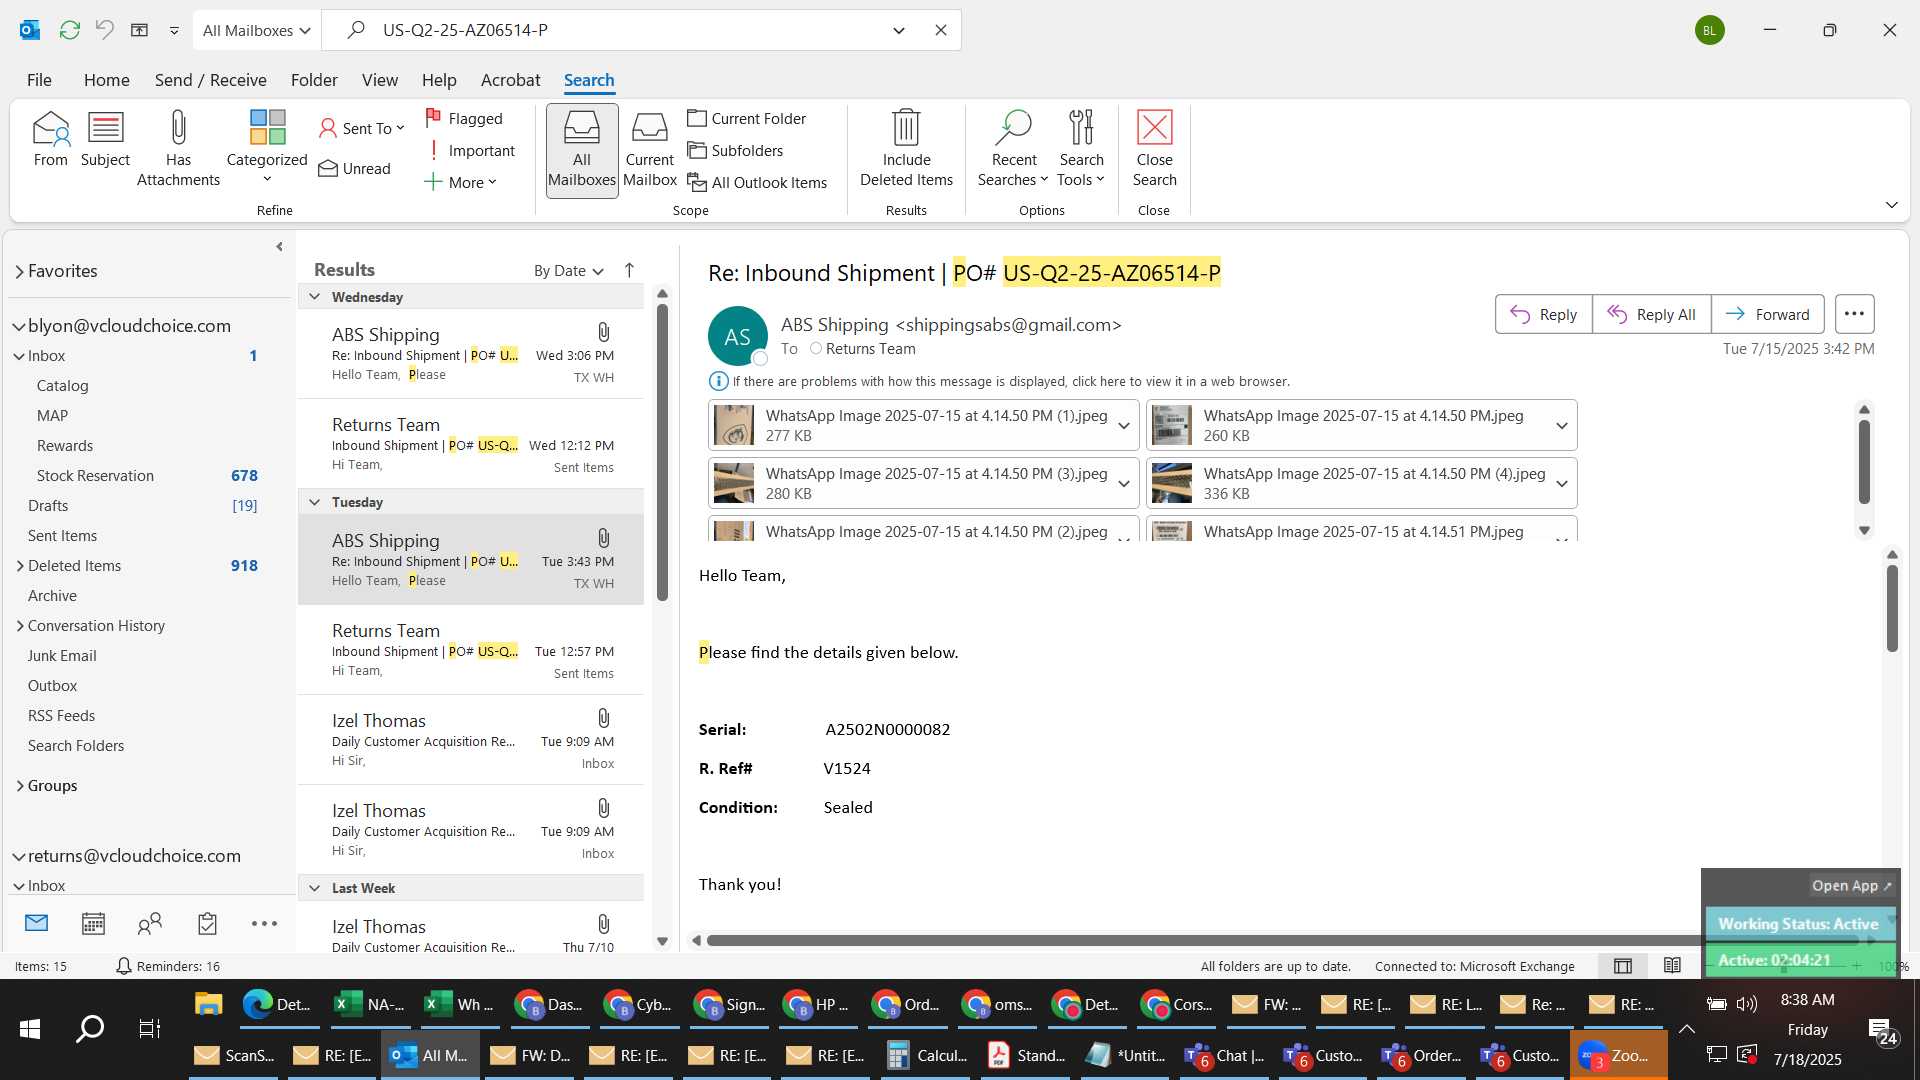Click the search query input field
The height and width of the screenshot is (1080, 1920).
630,30
